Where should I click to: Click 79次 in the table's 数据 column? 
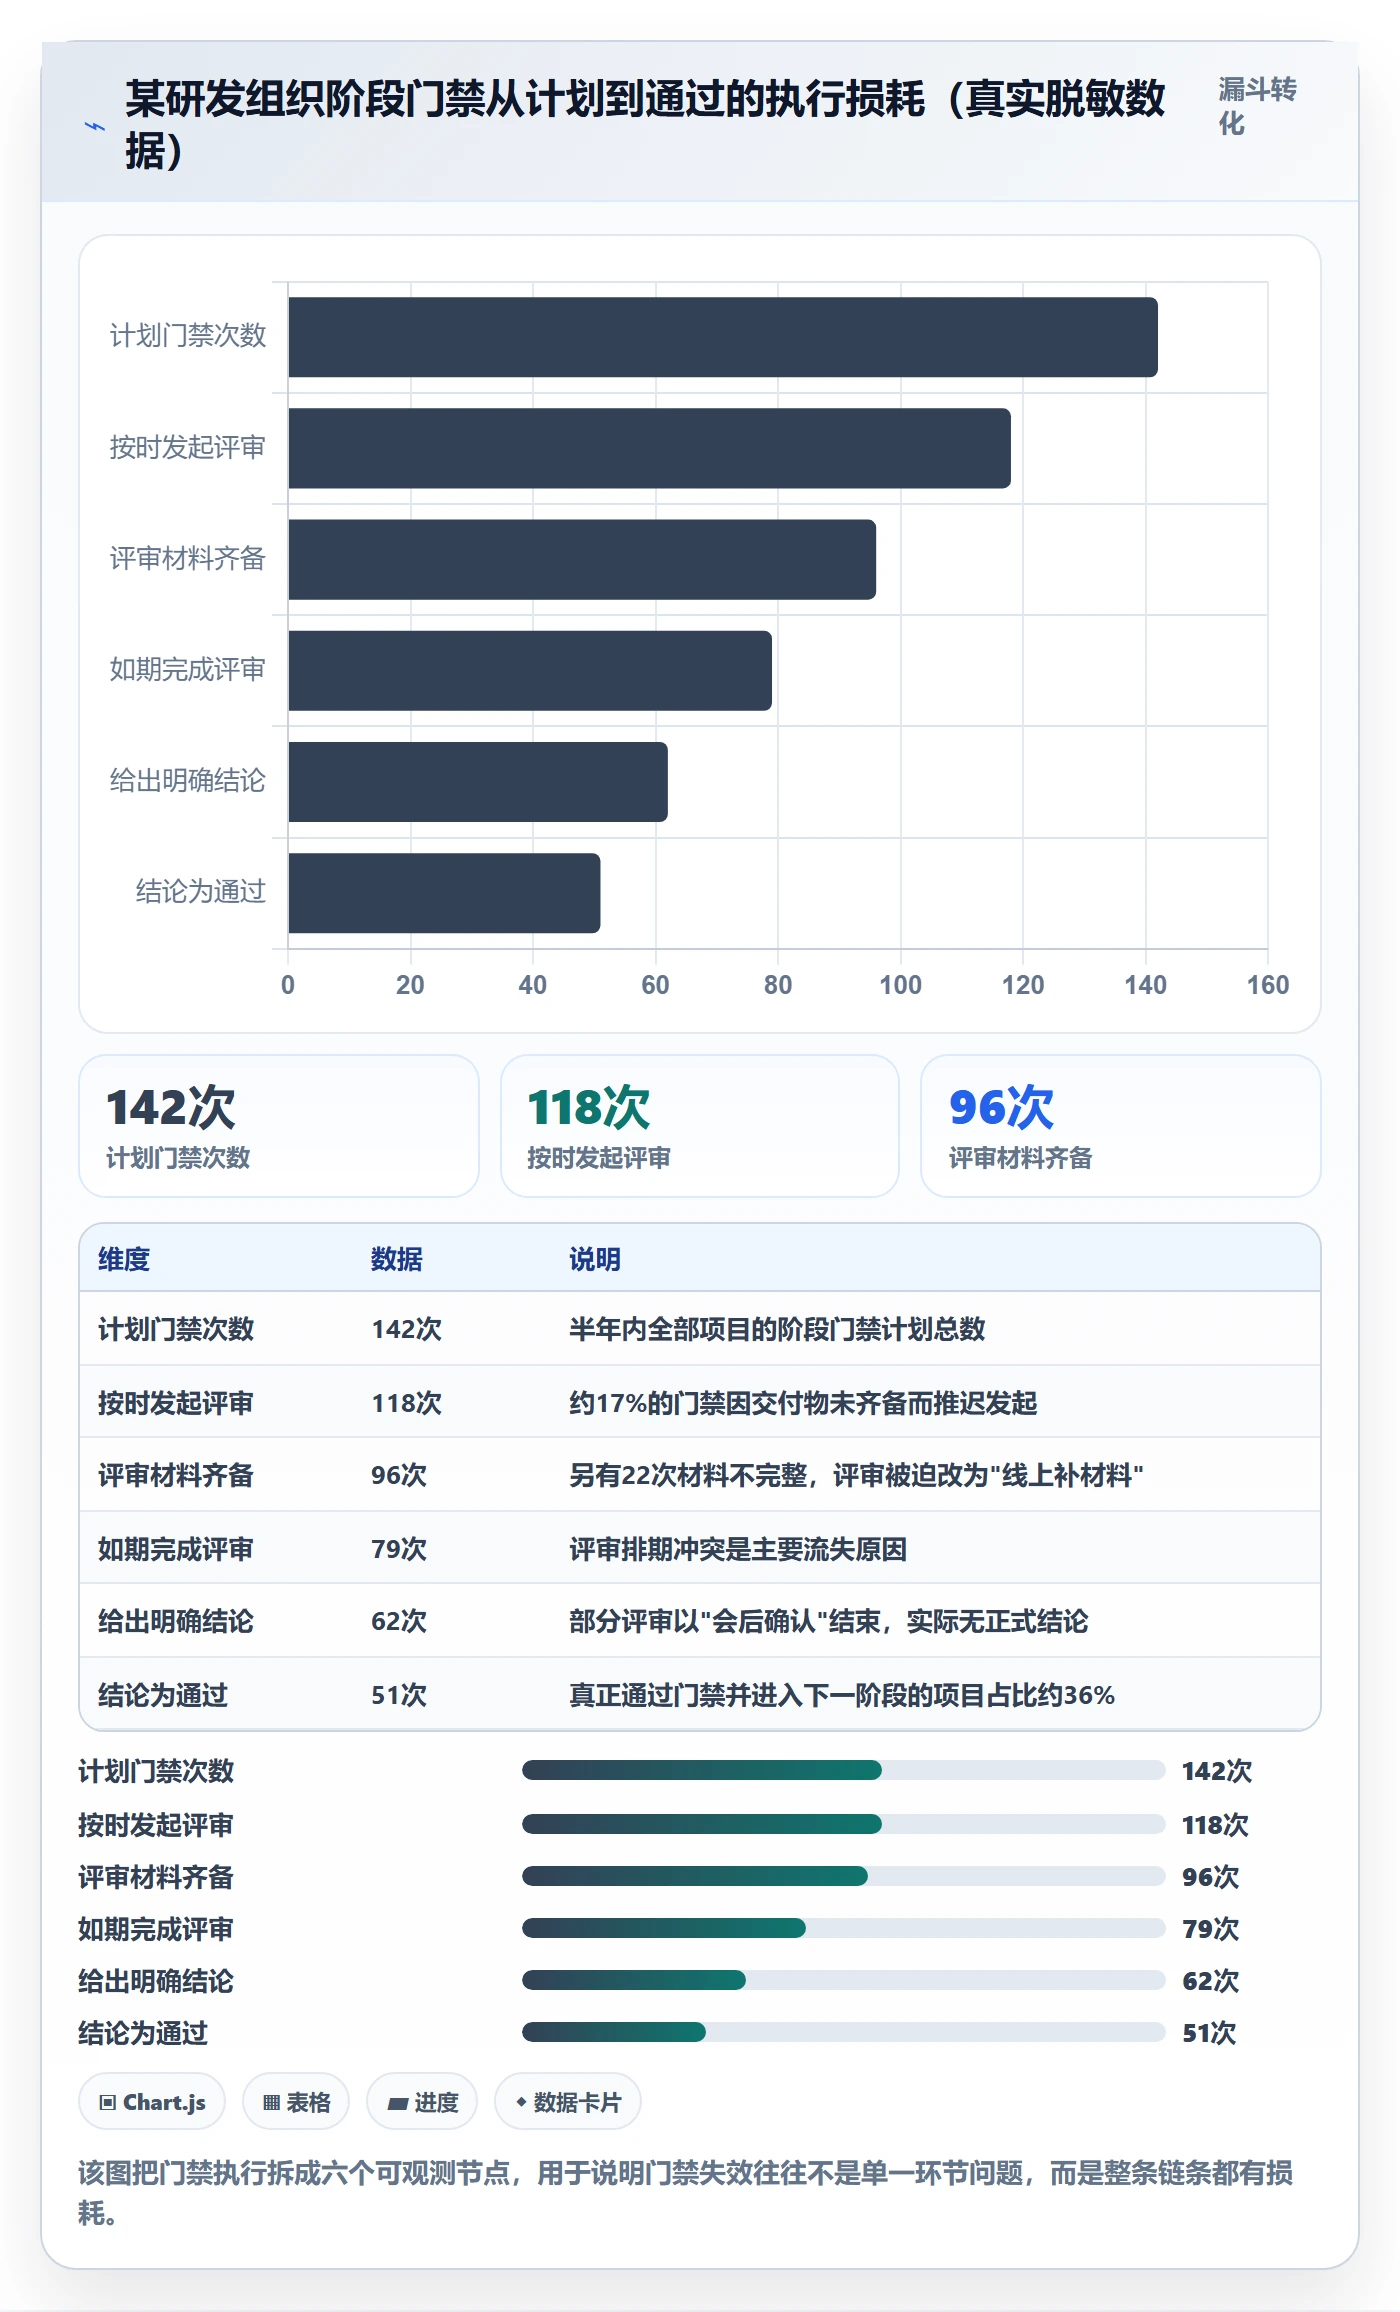click(399, 1549)
